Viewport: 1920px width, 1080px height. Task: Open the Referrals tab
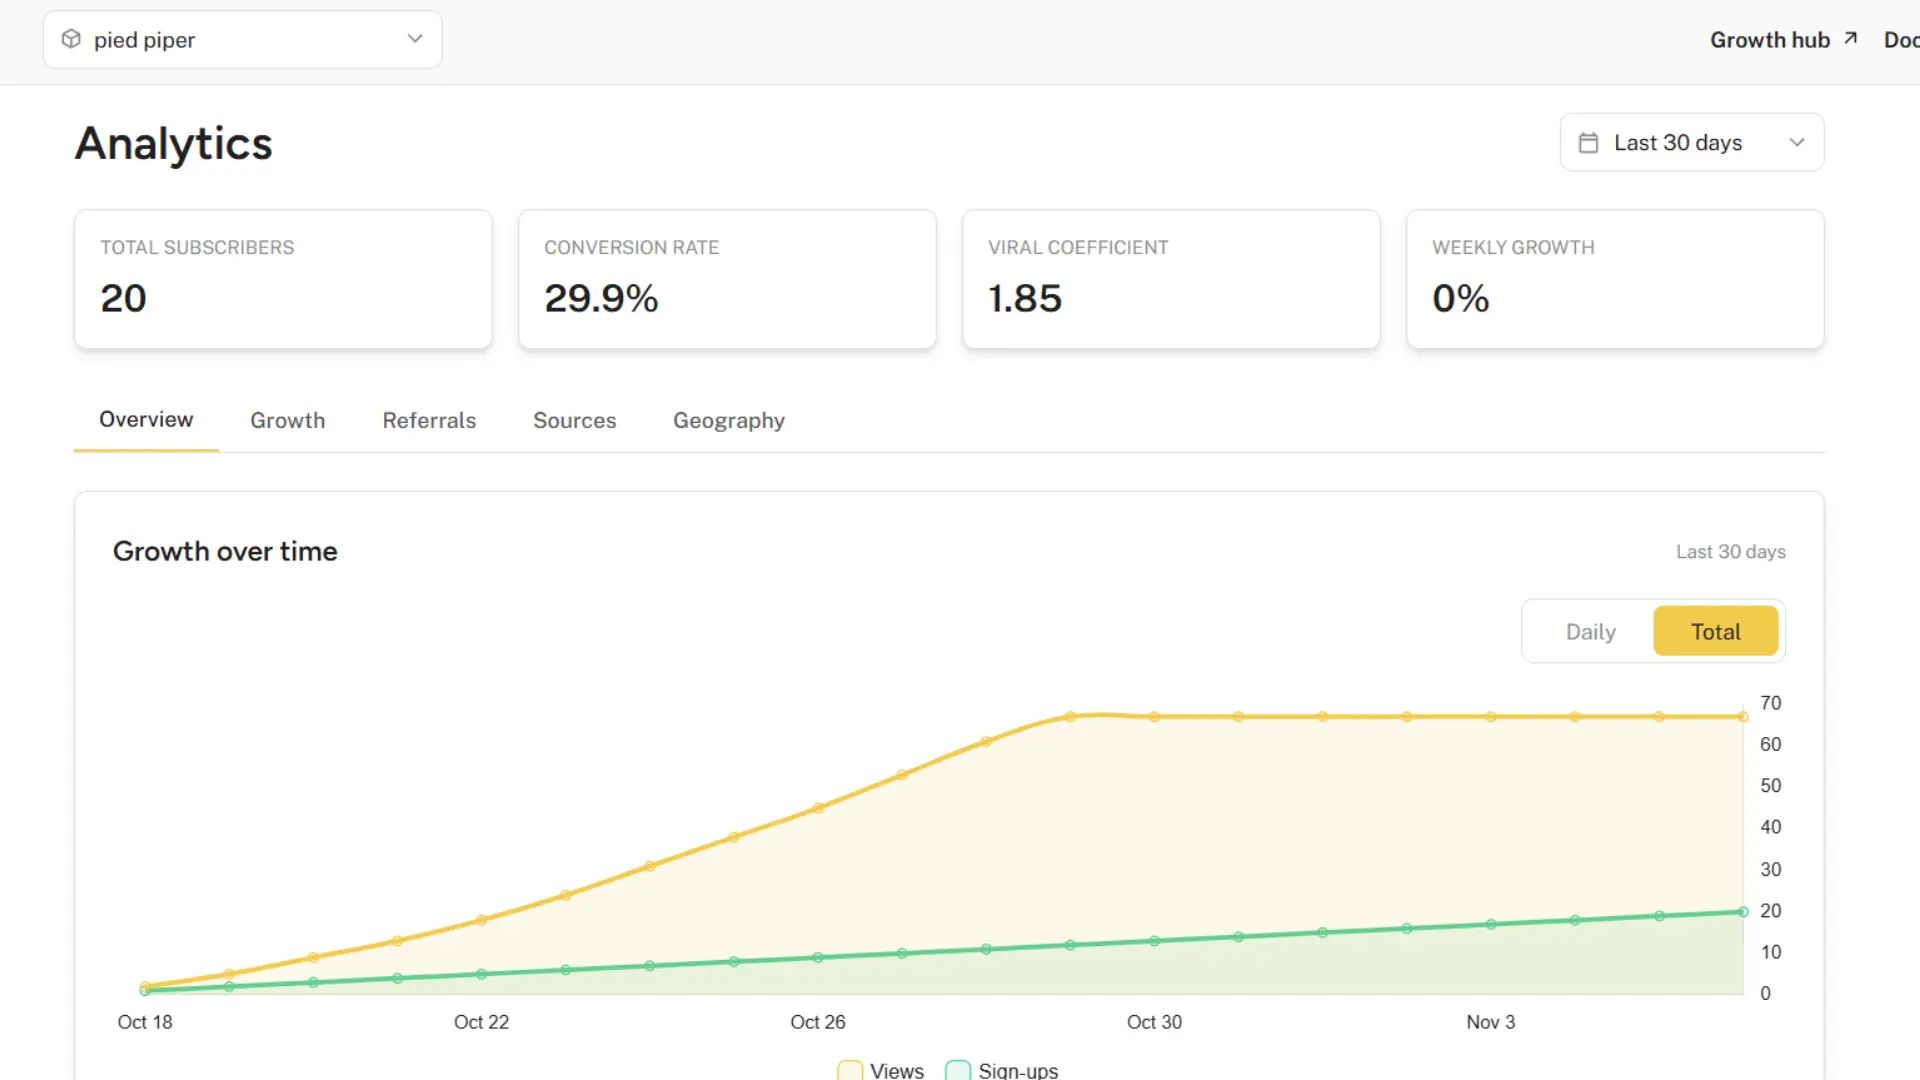[x=429, y=420]
